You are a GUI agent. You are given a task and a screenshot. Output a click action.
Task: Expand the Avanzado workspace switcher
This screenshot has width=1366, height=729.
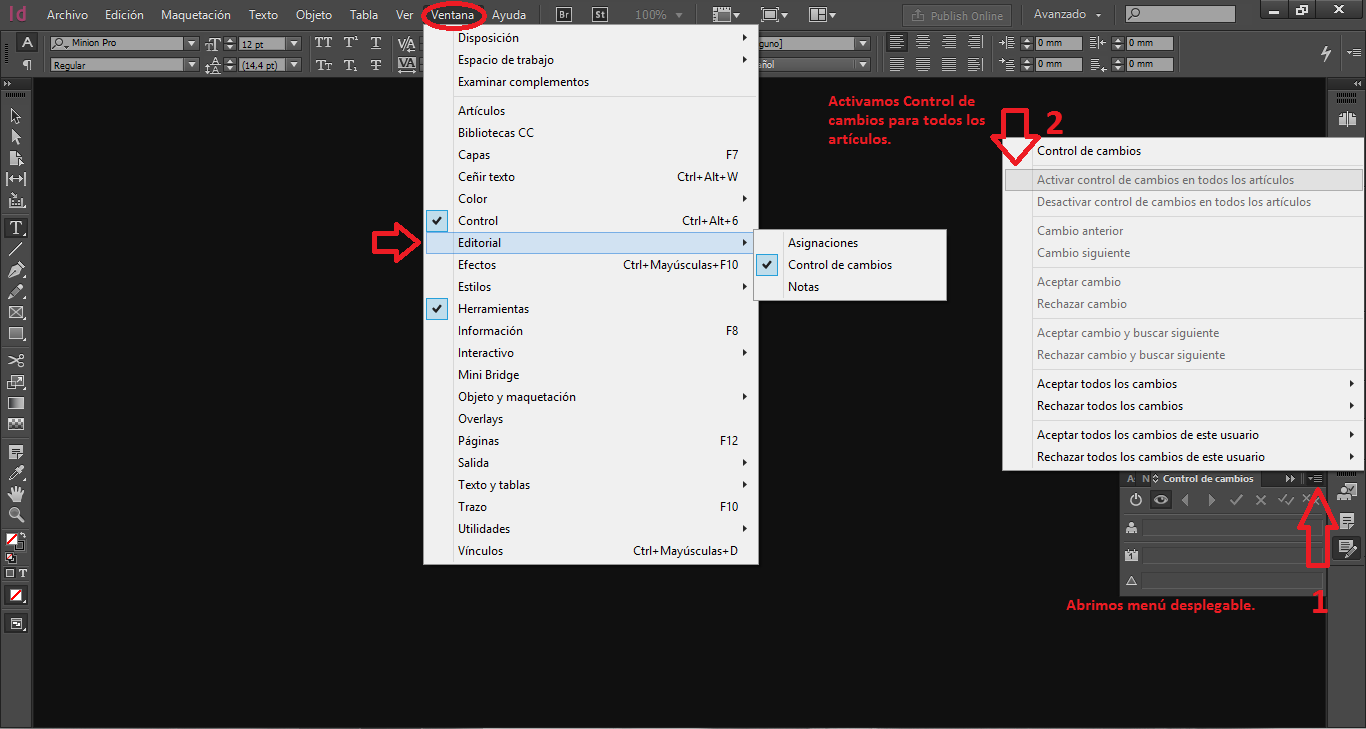tap(1067, 15)
